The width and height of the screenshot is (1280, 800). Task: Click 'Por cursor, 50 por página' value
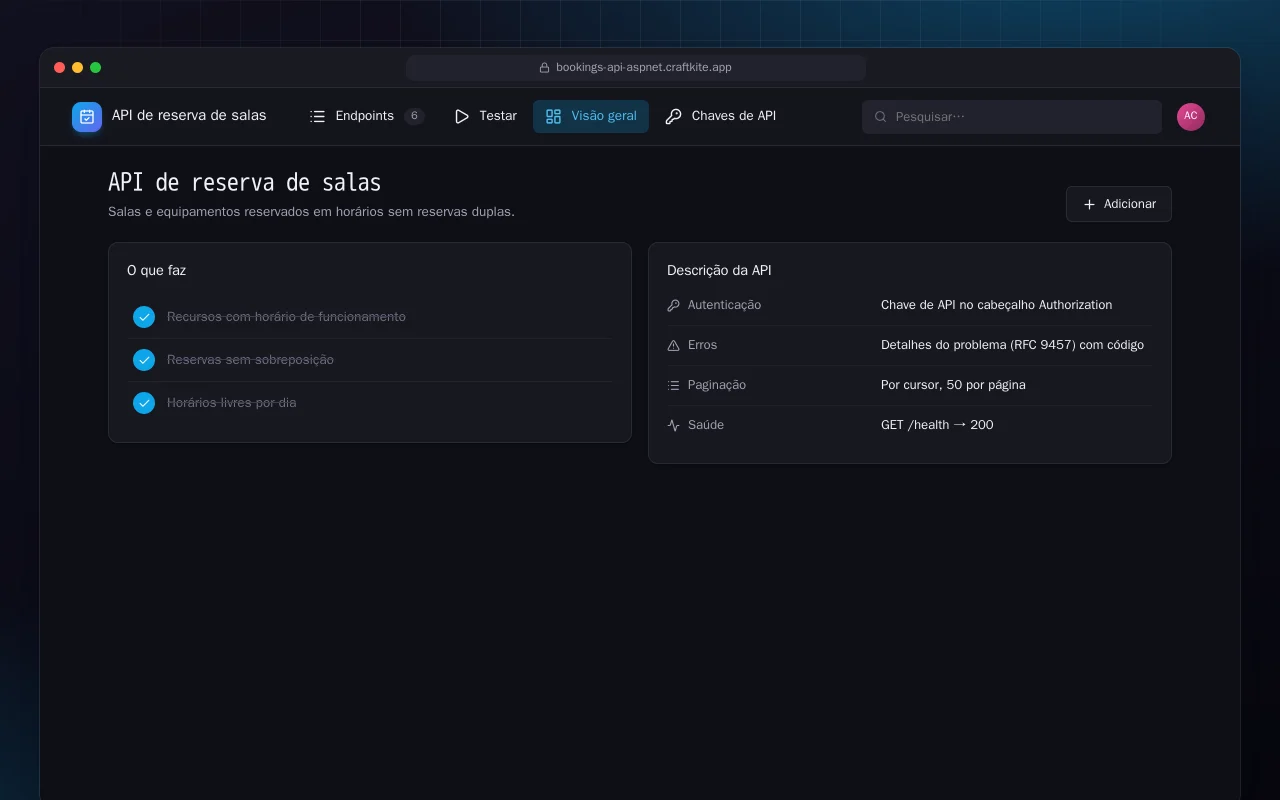tap(953, 385)
